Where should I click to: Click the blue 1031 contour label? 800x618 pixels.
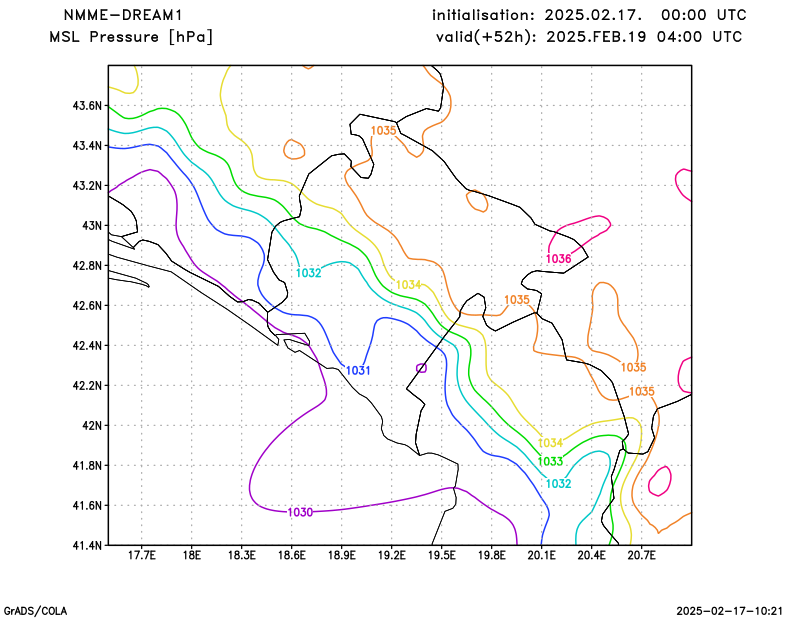[x=358, y=371]
